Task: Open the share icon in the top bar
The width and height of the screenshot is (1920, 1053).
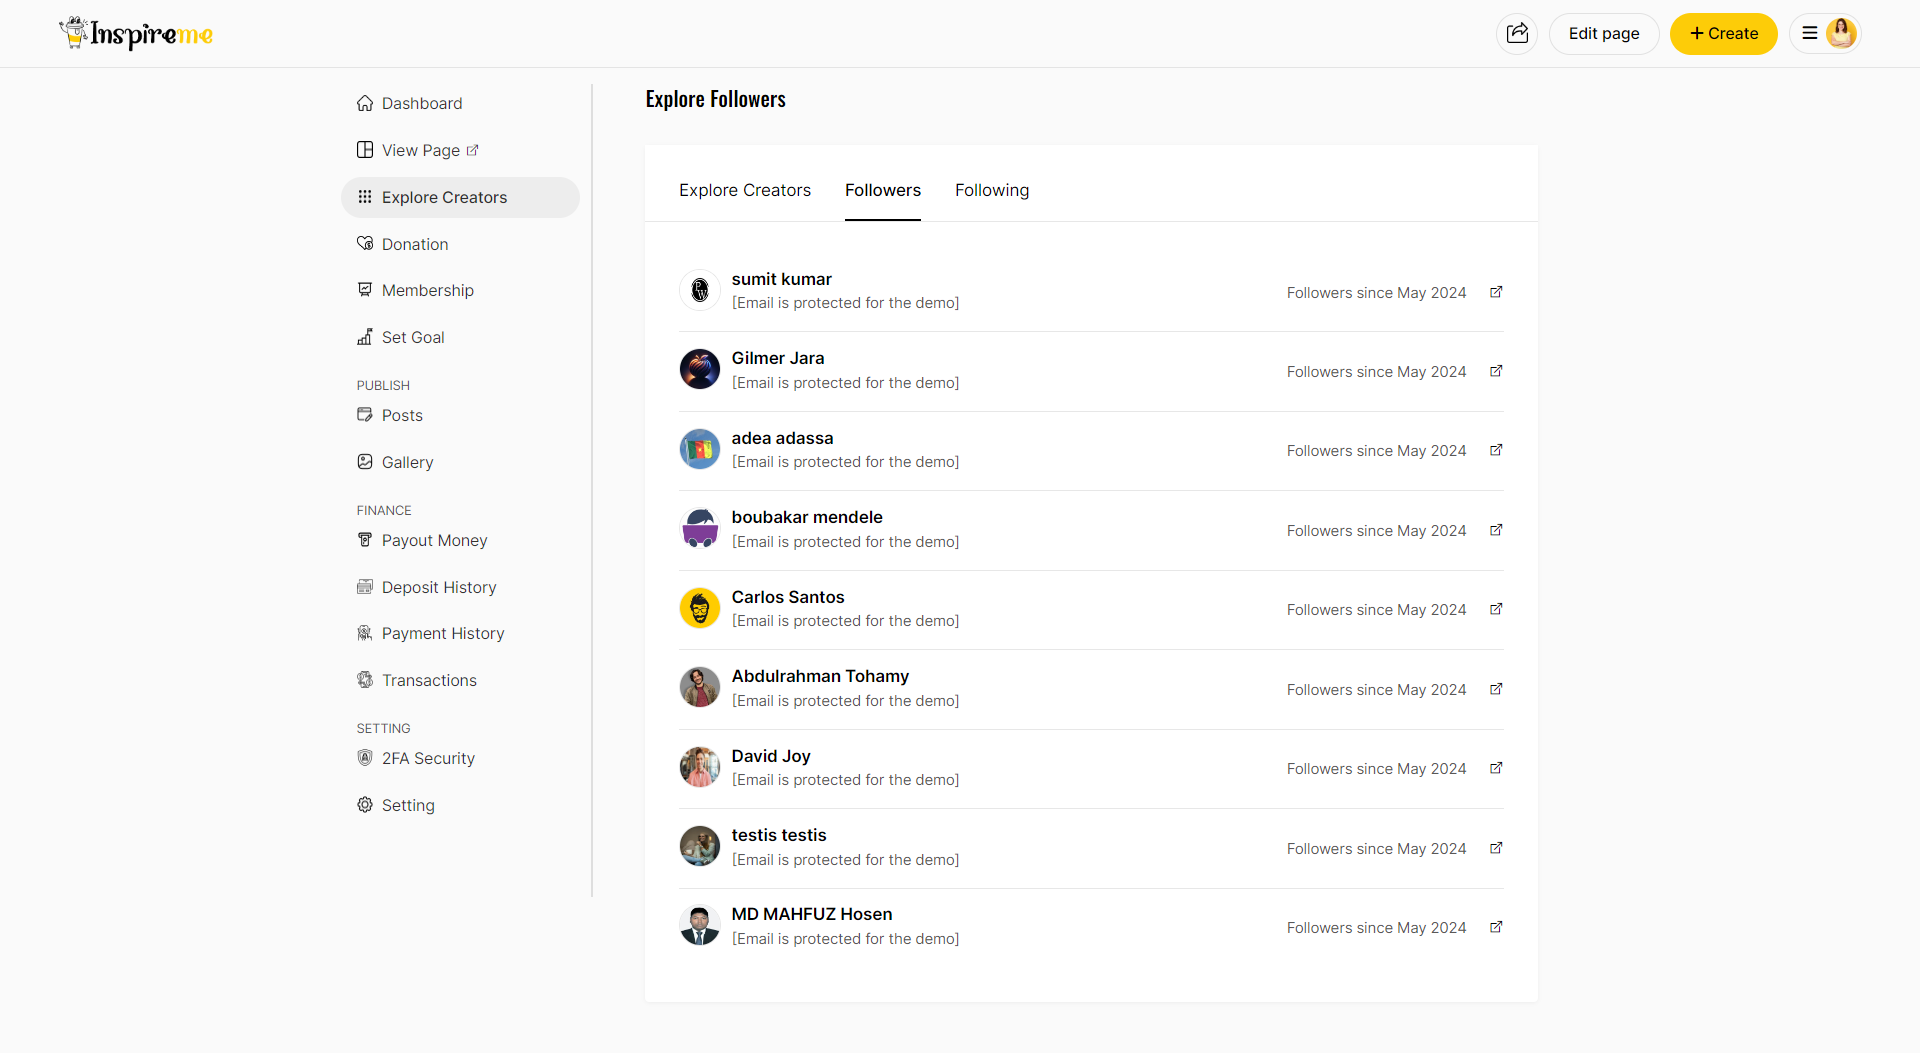Action: [1517, 33]
